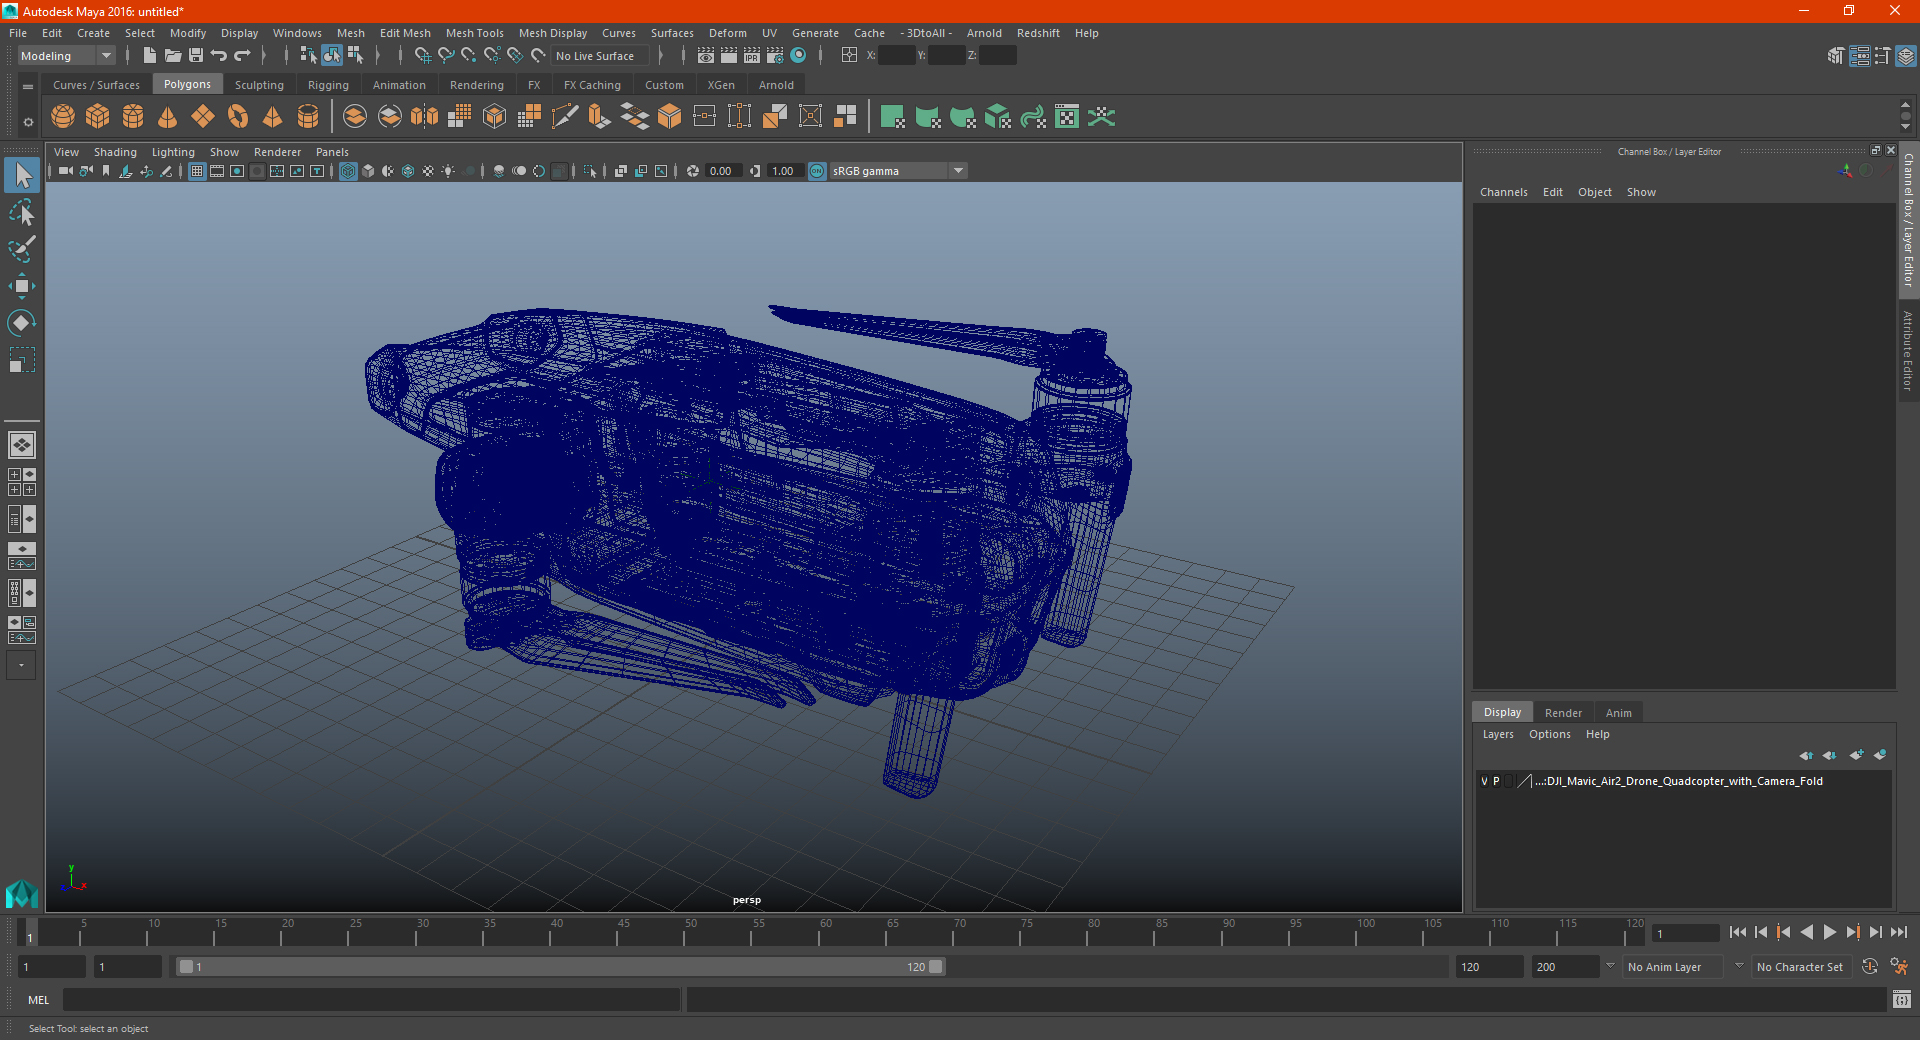This screenshot has height=1040, width=1920.
Task: Toggle visibility V on the DJI_Mavic layer
Action: click(x=1484, y=782)
